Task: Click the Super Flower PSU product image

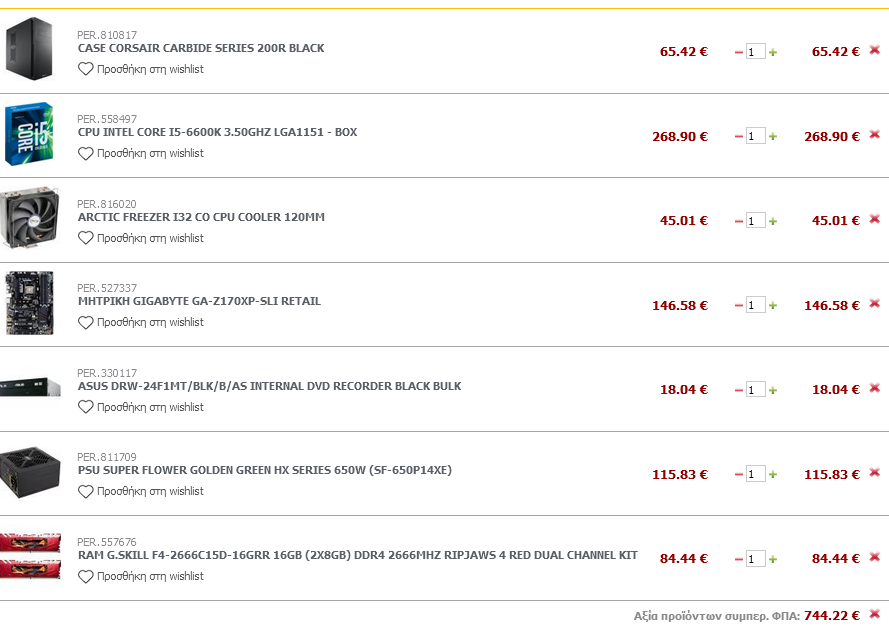Action: tap(30, 473)
